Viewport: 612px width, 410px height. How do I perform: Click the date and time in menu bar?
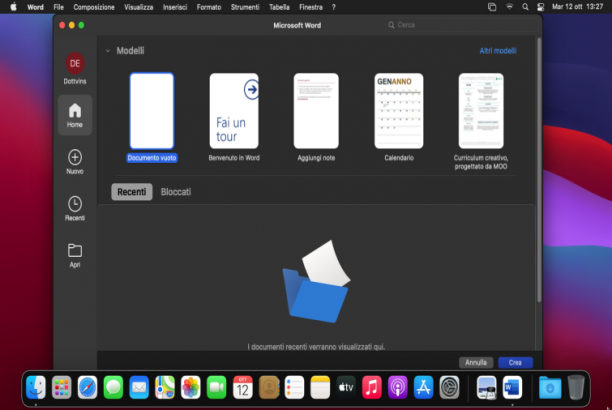pos(578,7)
